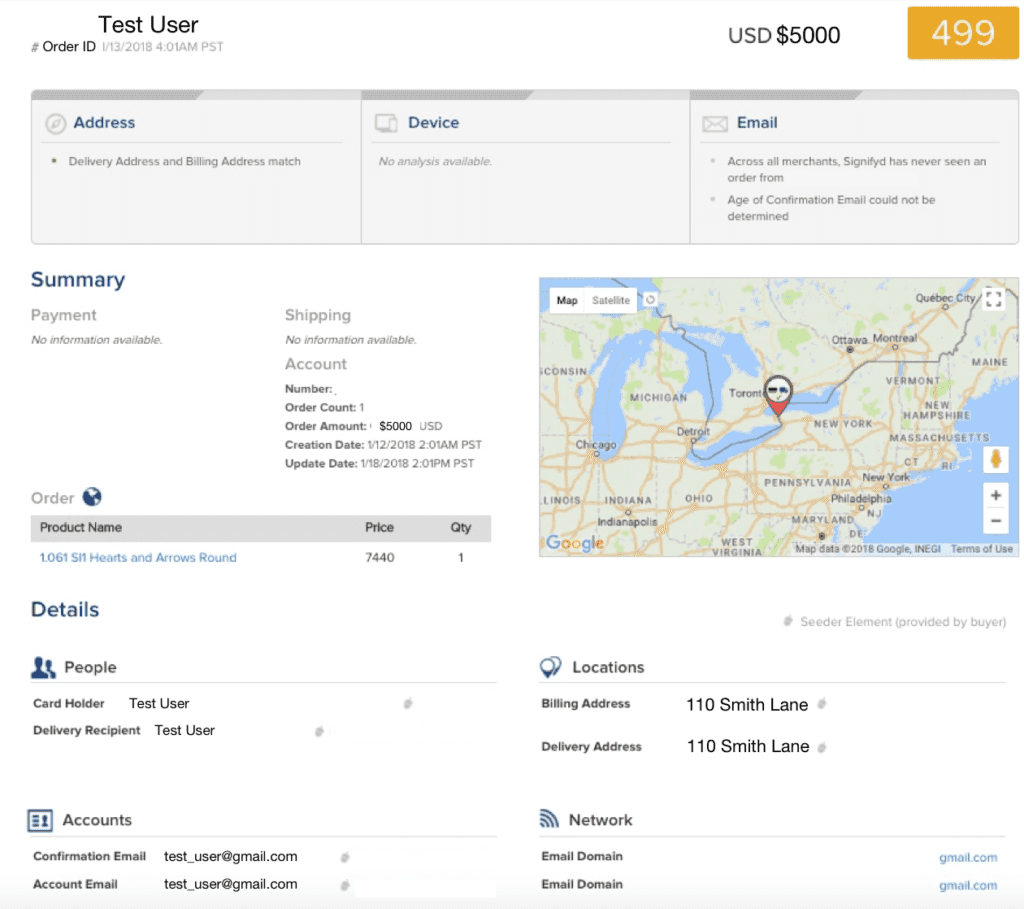The width and height of the screenshot is (1024, 909).
Task: Click the Google logo on the map
Action: point(575,543)
